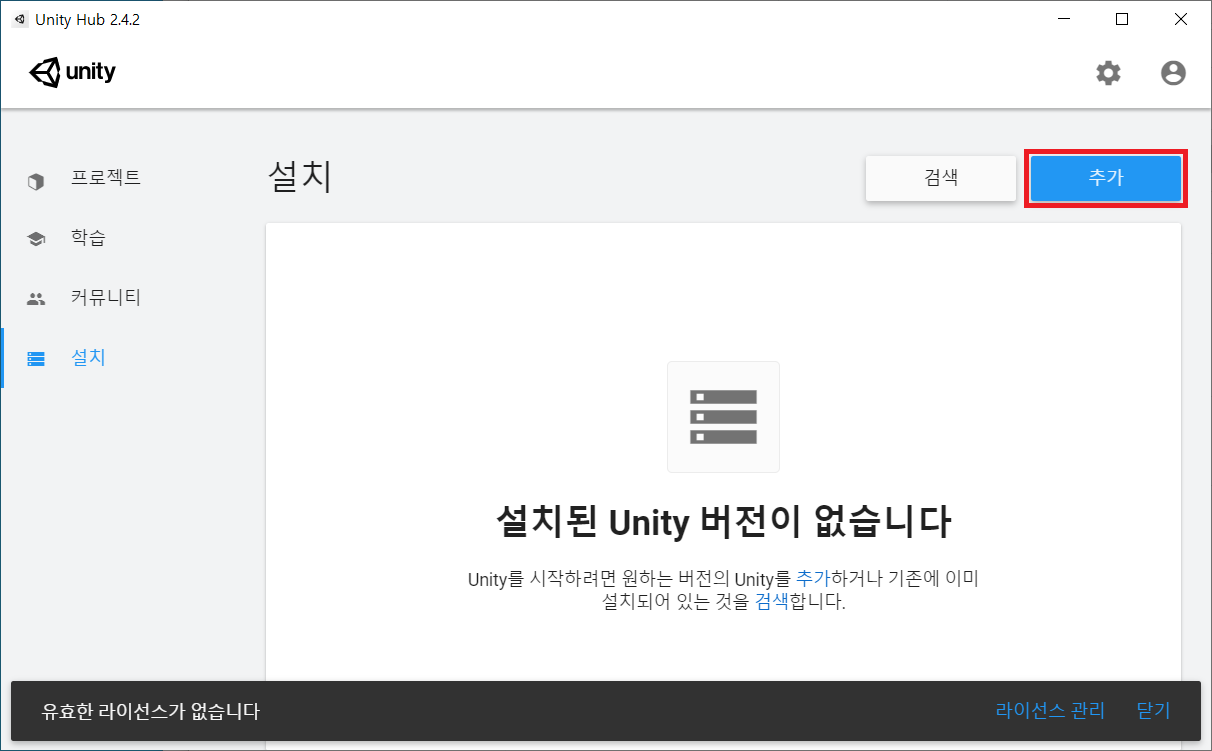Click the 'Unity Hub 2.4.2' window title

point(87,19)
